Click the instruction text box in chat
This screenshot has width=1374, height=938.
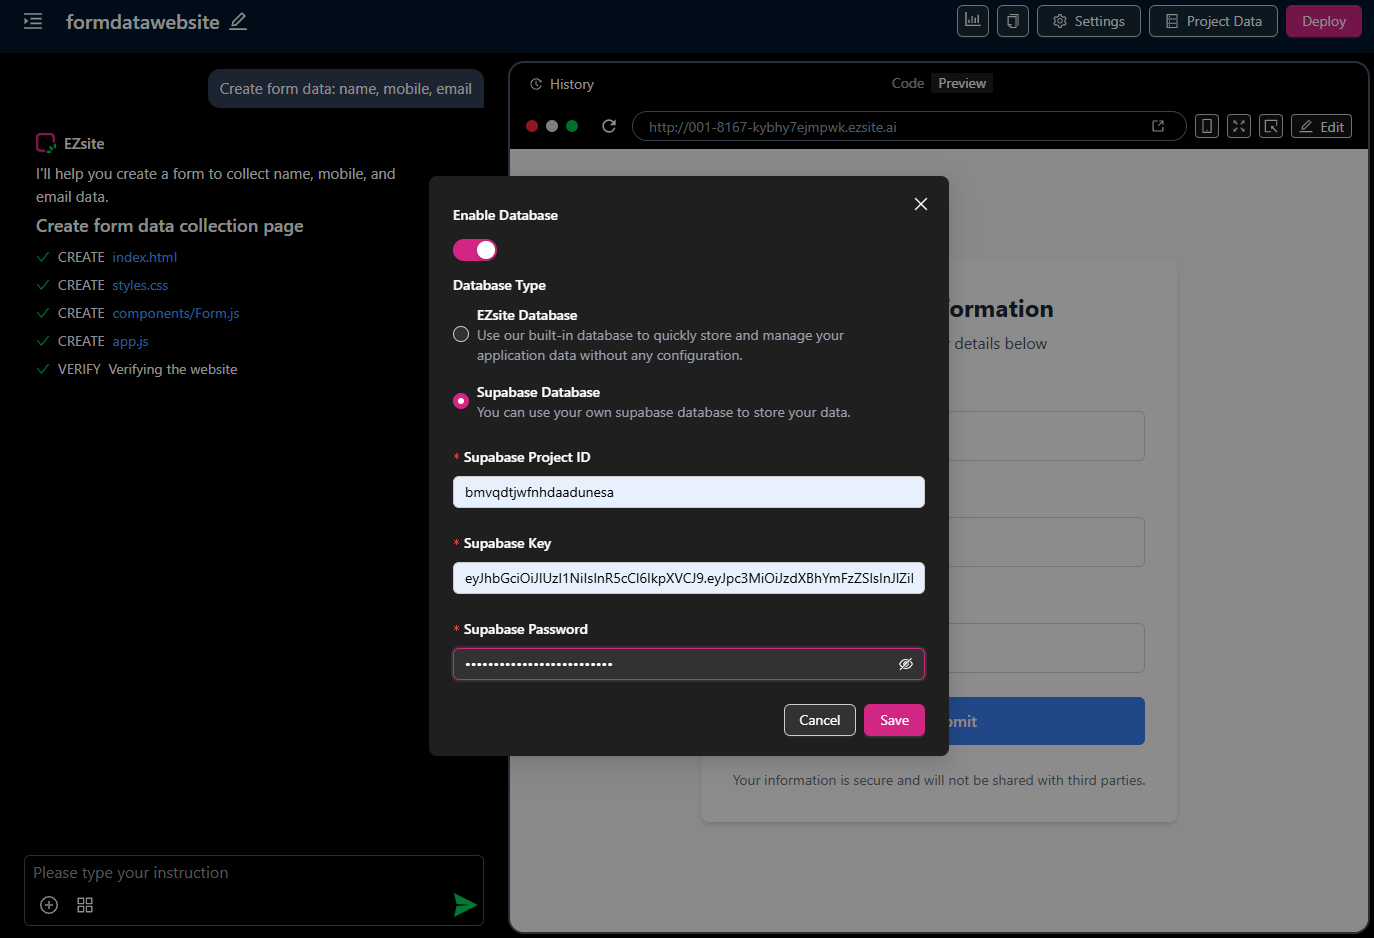[254, 873]
